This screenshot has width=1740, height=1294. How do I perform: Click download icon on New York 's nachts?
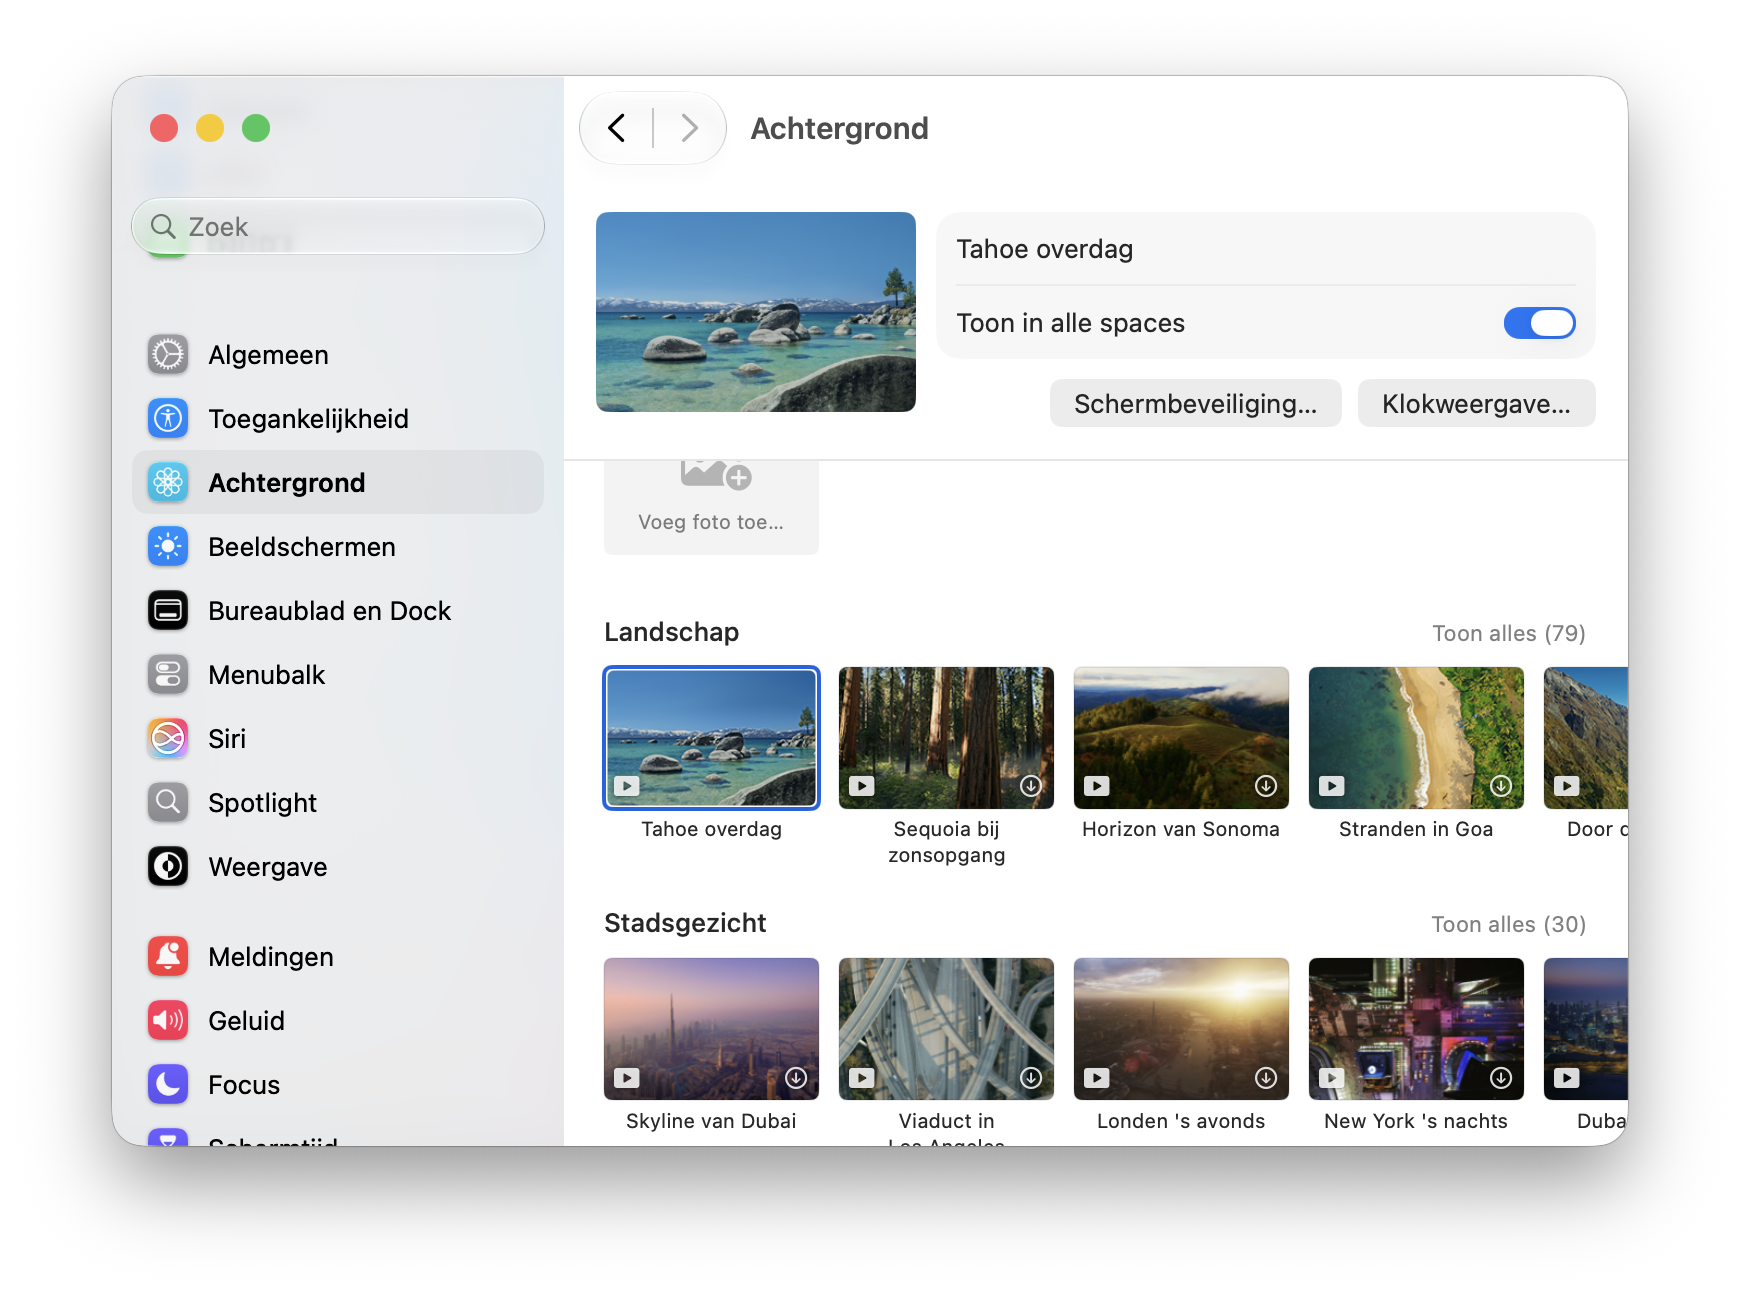tap(1501, 1078)
